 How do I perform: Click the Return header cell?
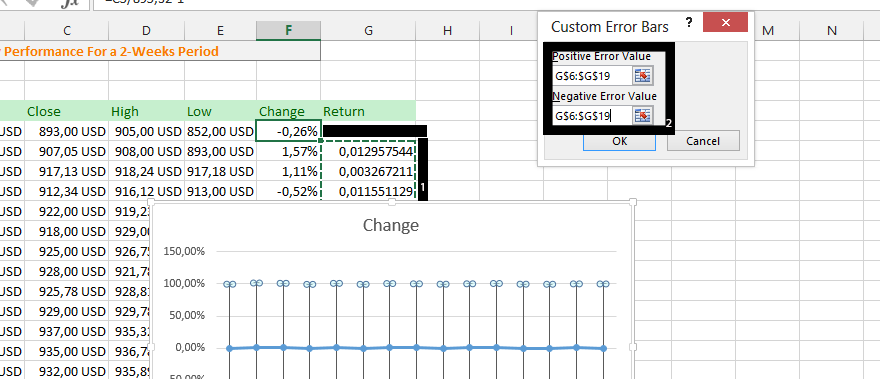click(x=368, y=111)
